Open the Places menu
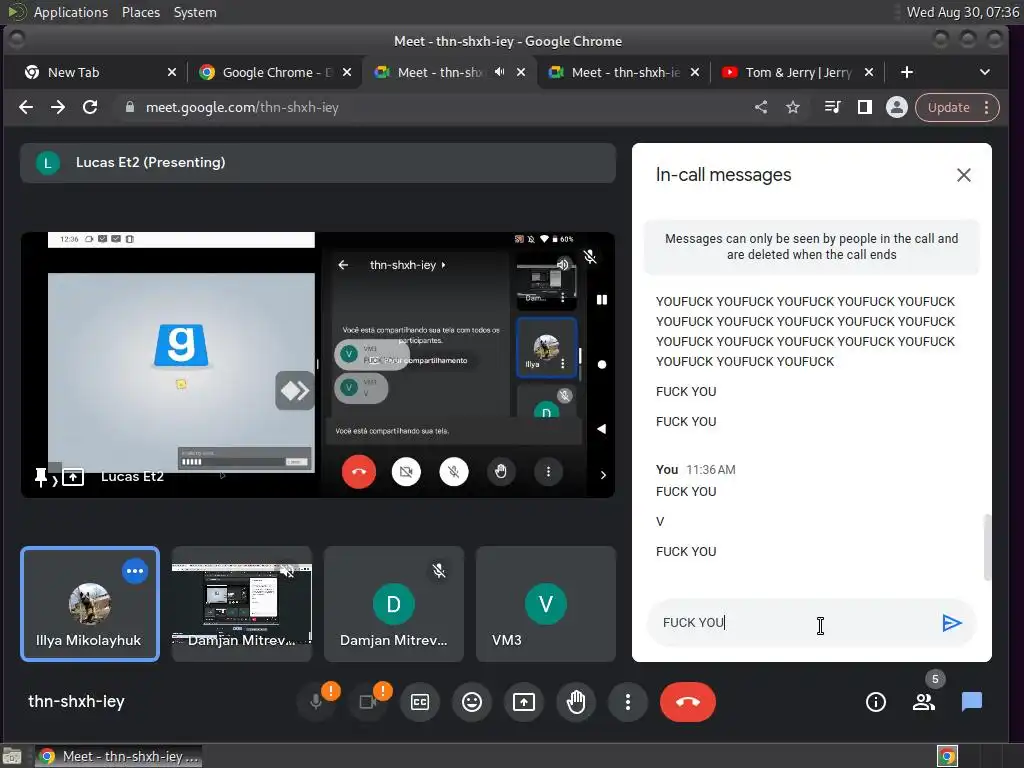 141,12
